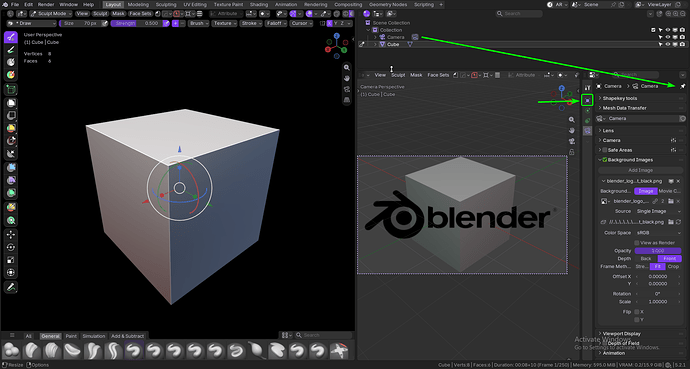Open the Render menu
690x369 pixels.
(46, 4)
